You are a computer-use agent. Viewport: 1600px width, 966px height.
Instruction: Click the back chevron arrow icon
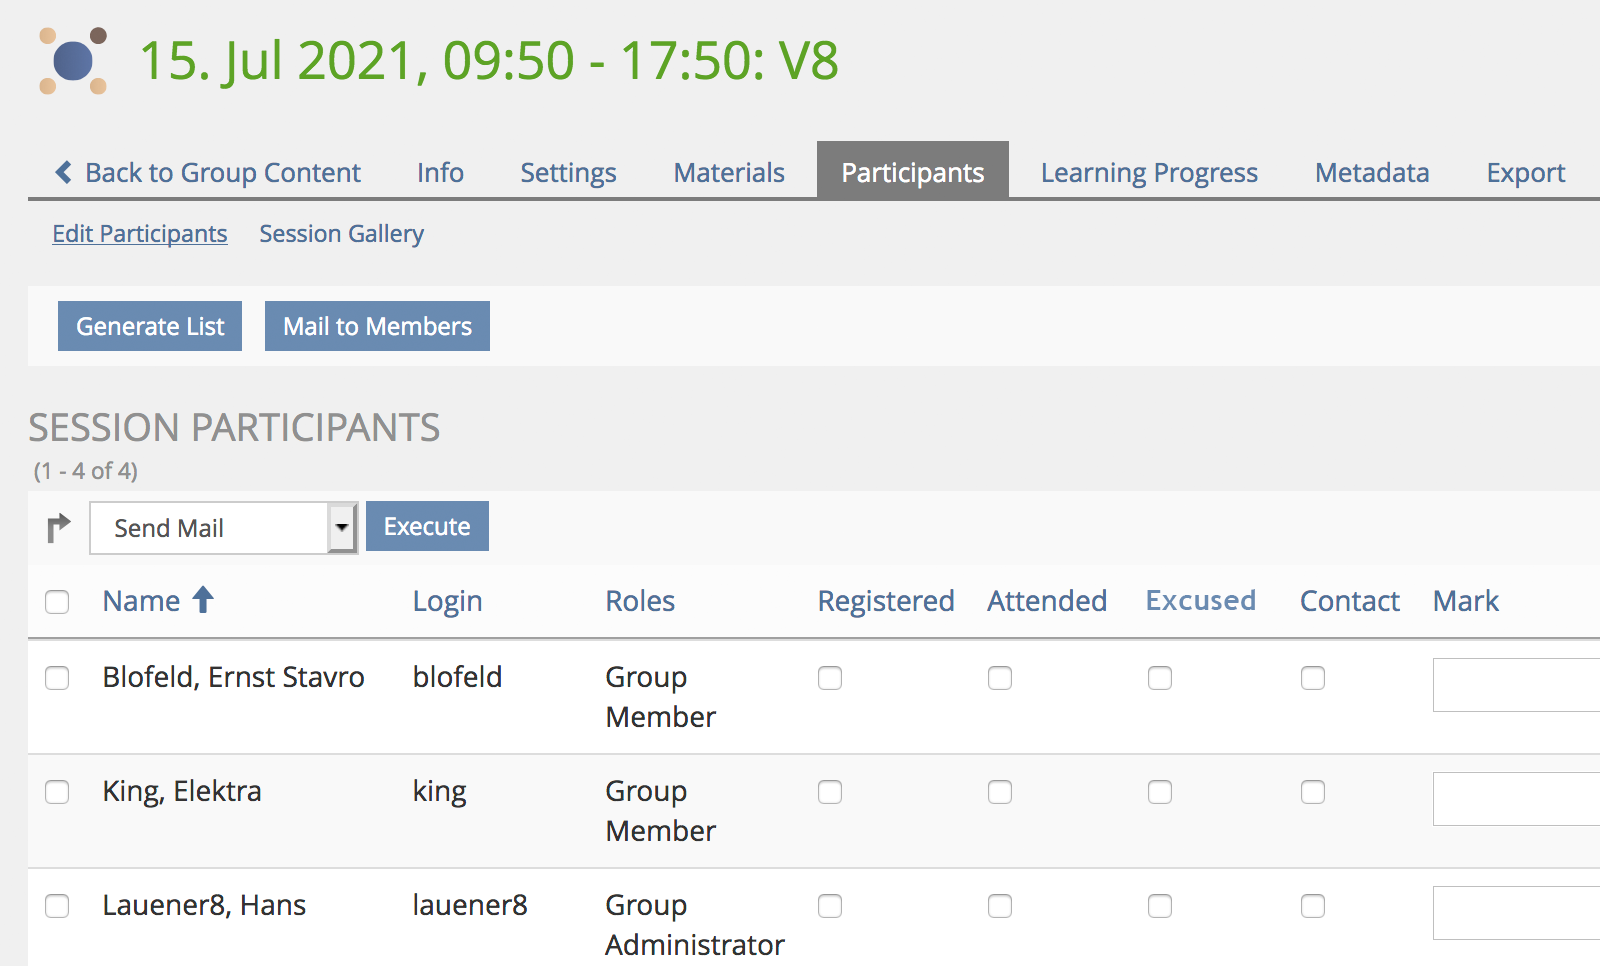coord(64,172)
